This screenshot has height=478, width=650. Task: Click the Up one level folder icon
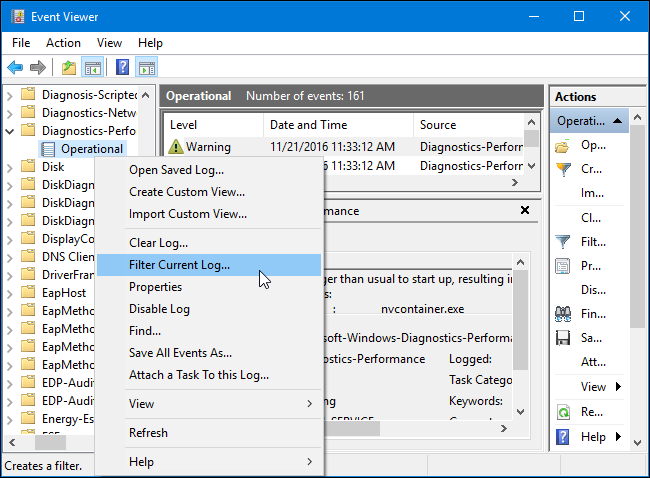(x=69, y=67)
